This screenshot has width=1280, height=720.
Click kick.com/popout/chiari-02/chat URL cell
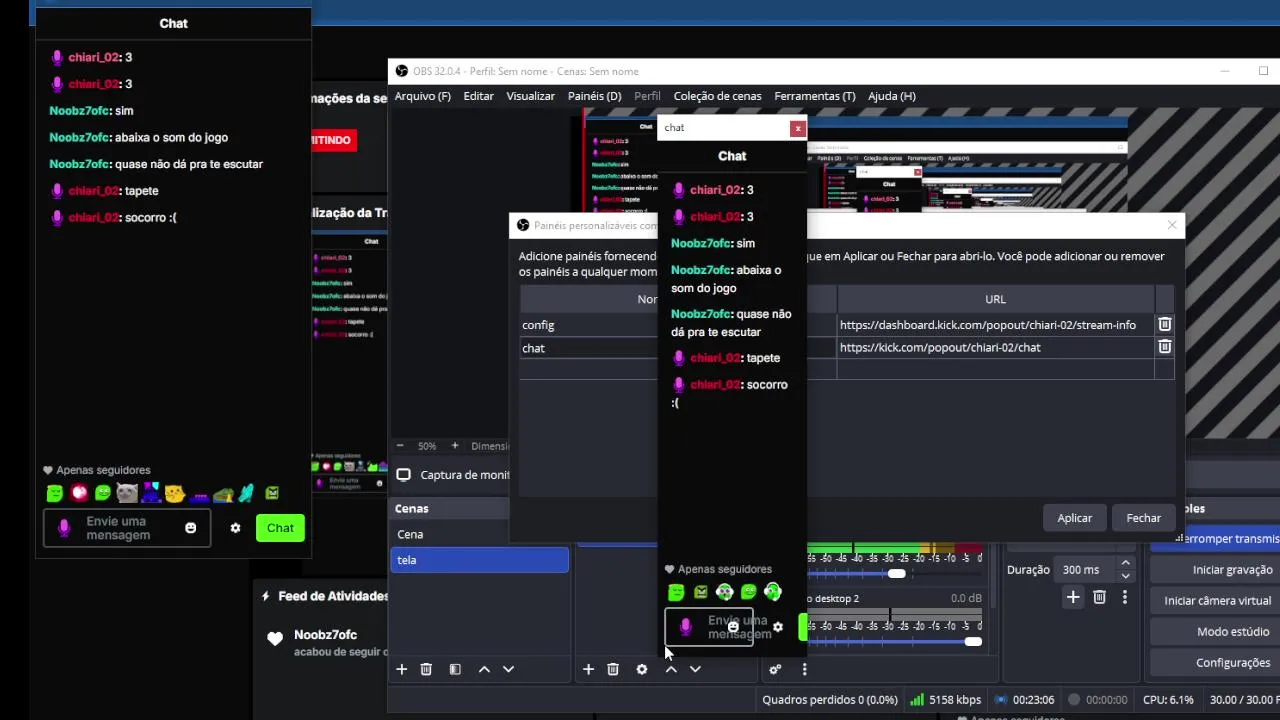[x=995, y=347]
